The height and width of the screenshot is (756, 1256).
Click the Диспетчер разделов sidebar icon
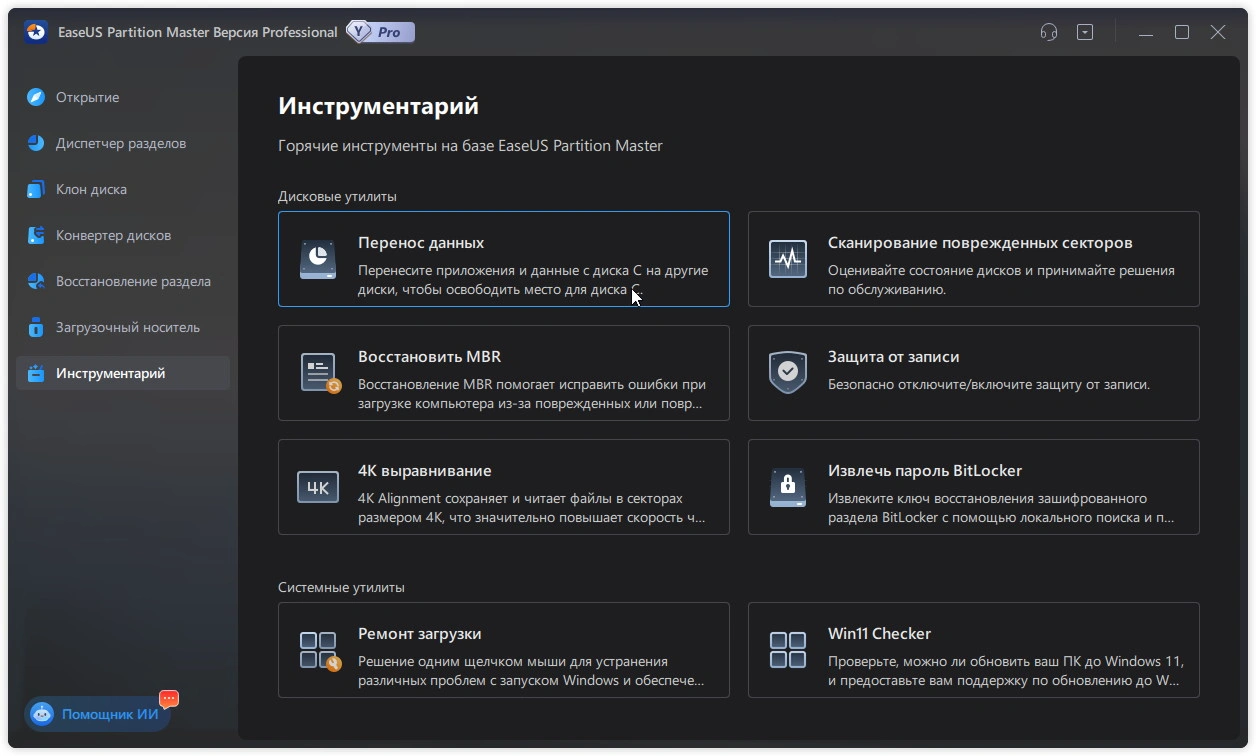point(36,143)
